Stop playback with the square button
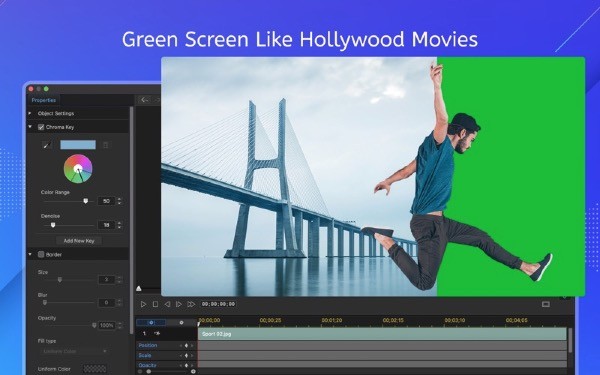600x375 pixels. [x=155, y=304]
